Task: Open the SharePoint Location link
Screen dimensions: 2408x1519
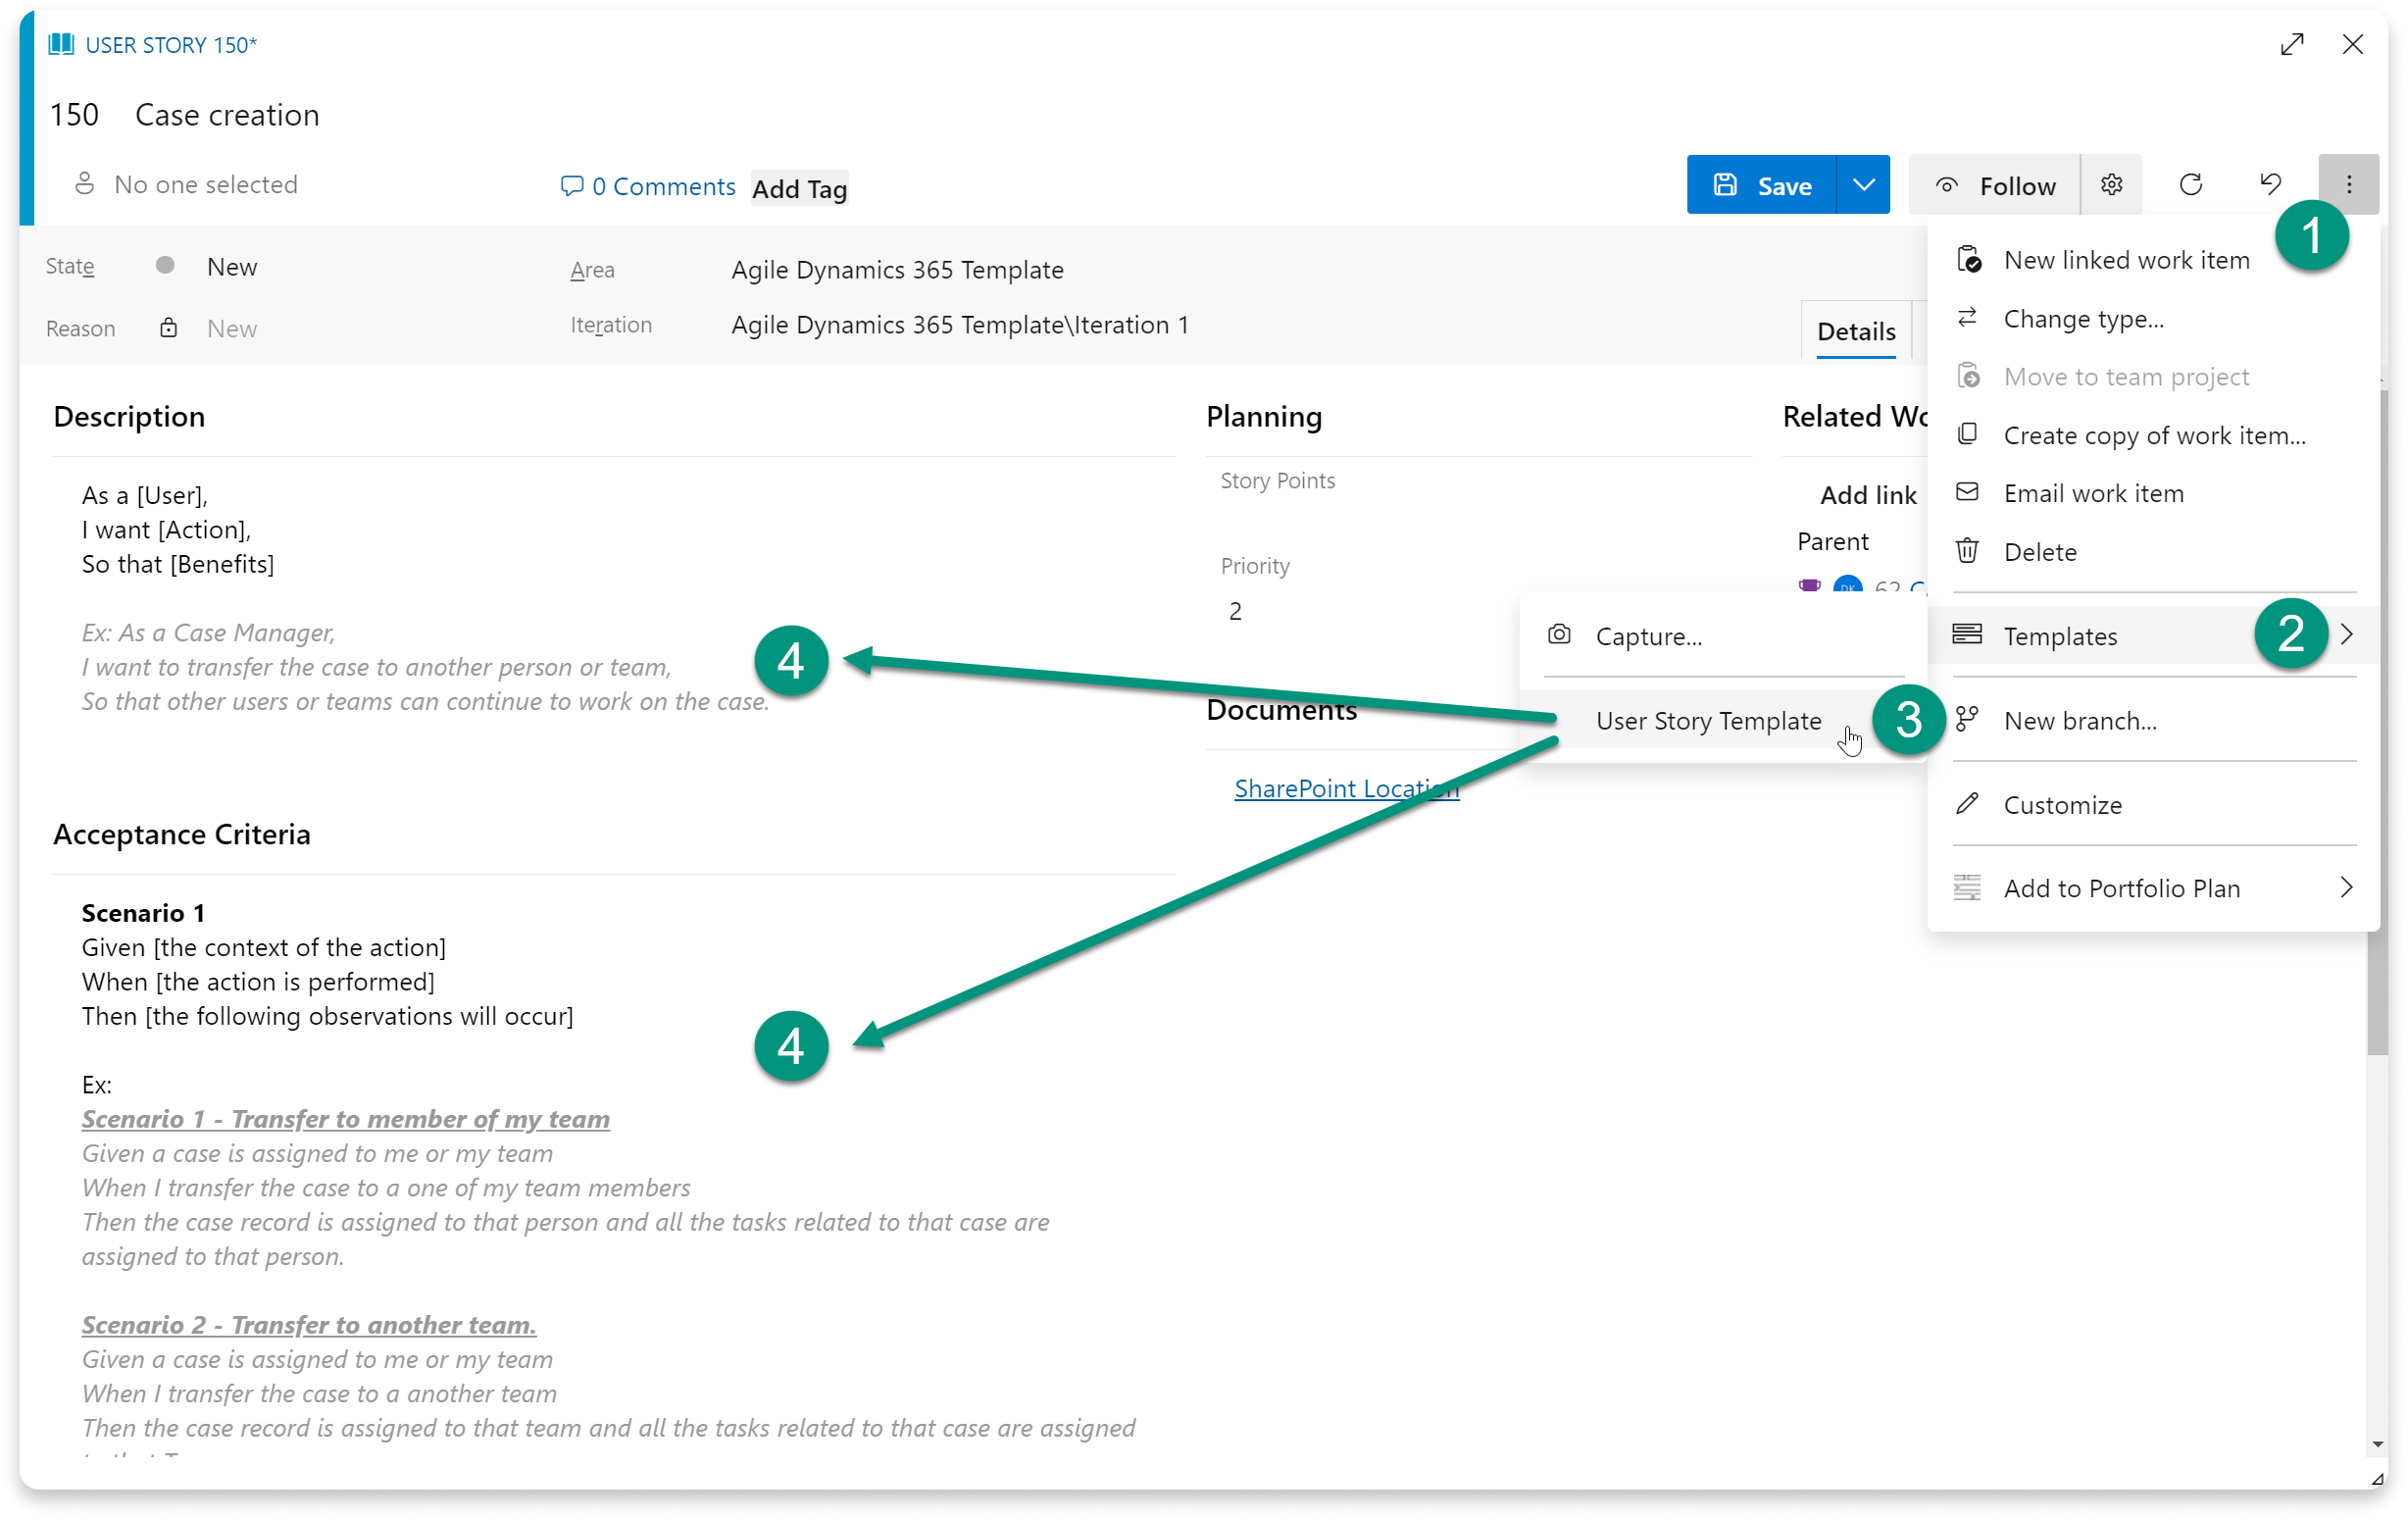Action: click(1346, 788)
